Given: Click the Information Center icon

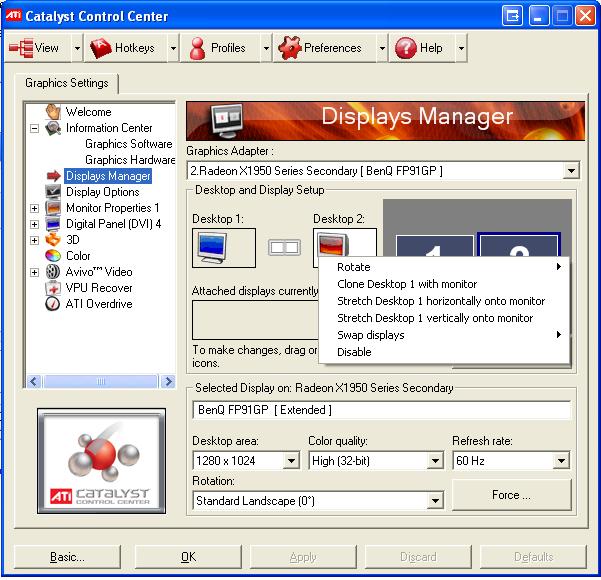Looking at the screenshot, I should point(53,128).
